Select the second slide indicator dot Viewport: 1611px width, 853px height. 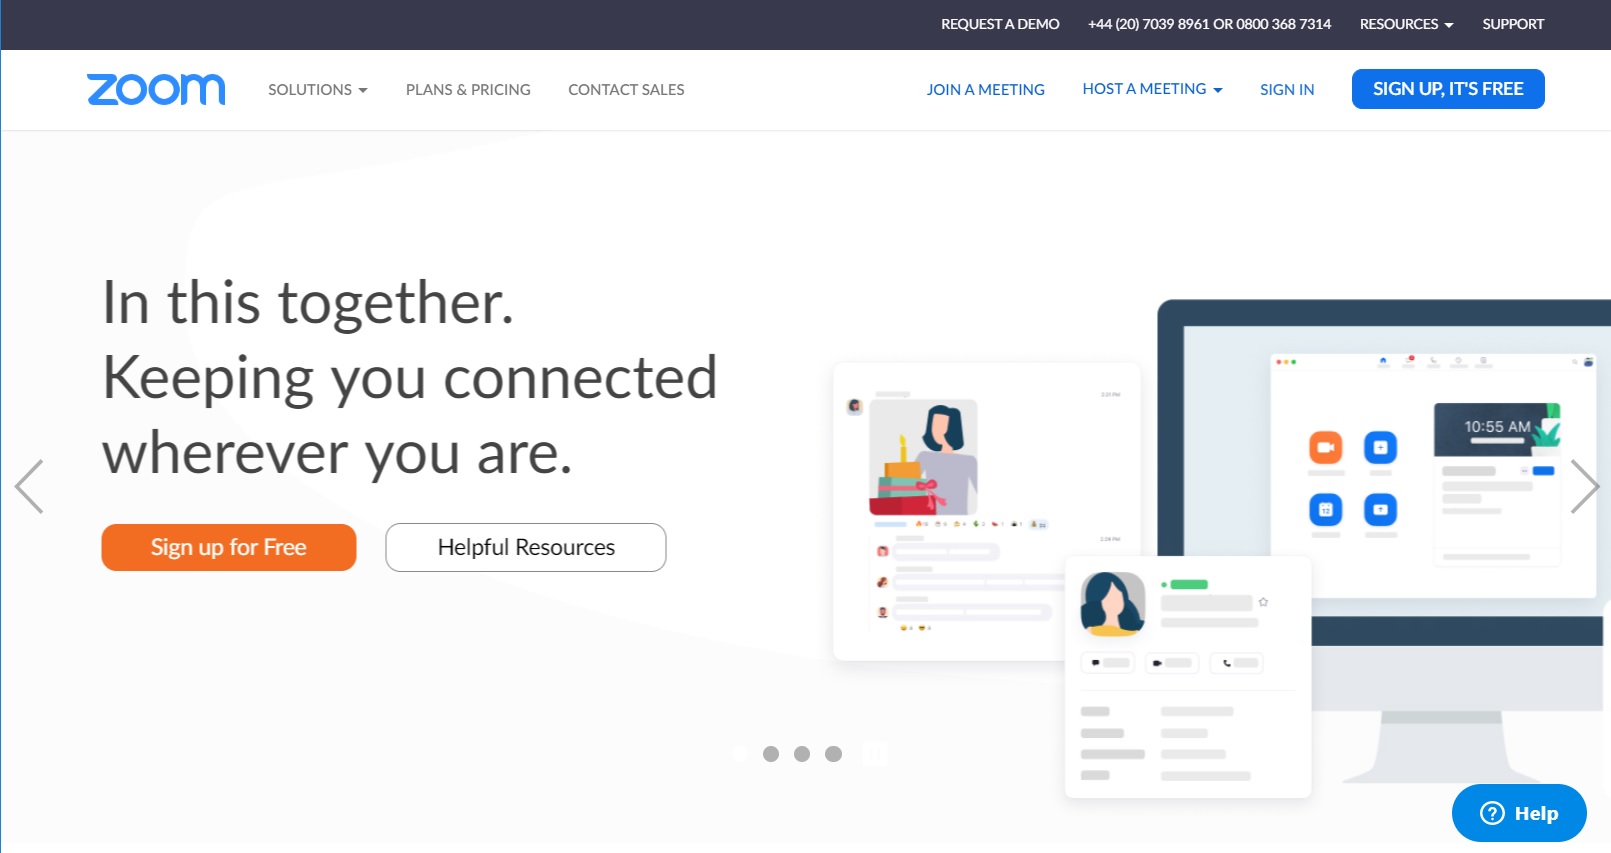click(771, 754)
